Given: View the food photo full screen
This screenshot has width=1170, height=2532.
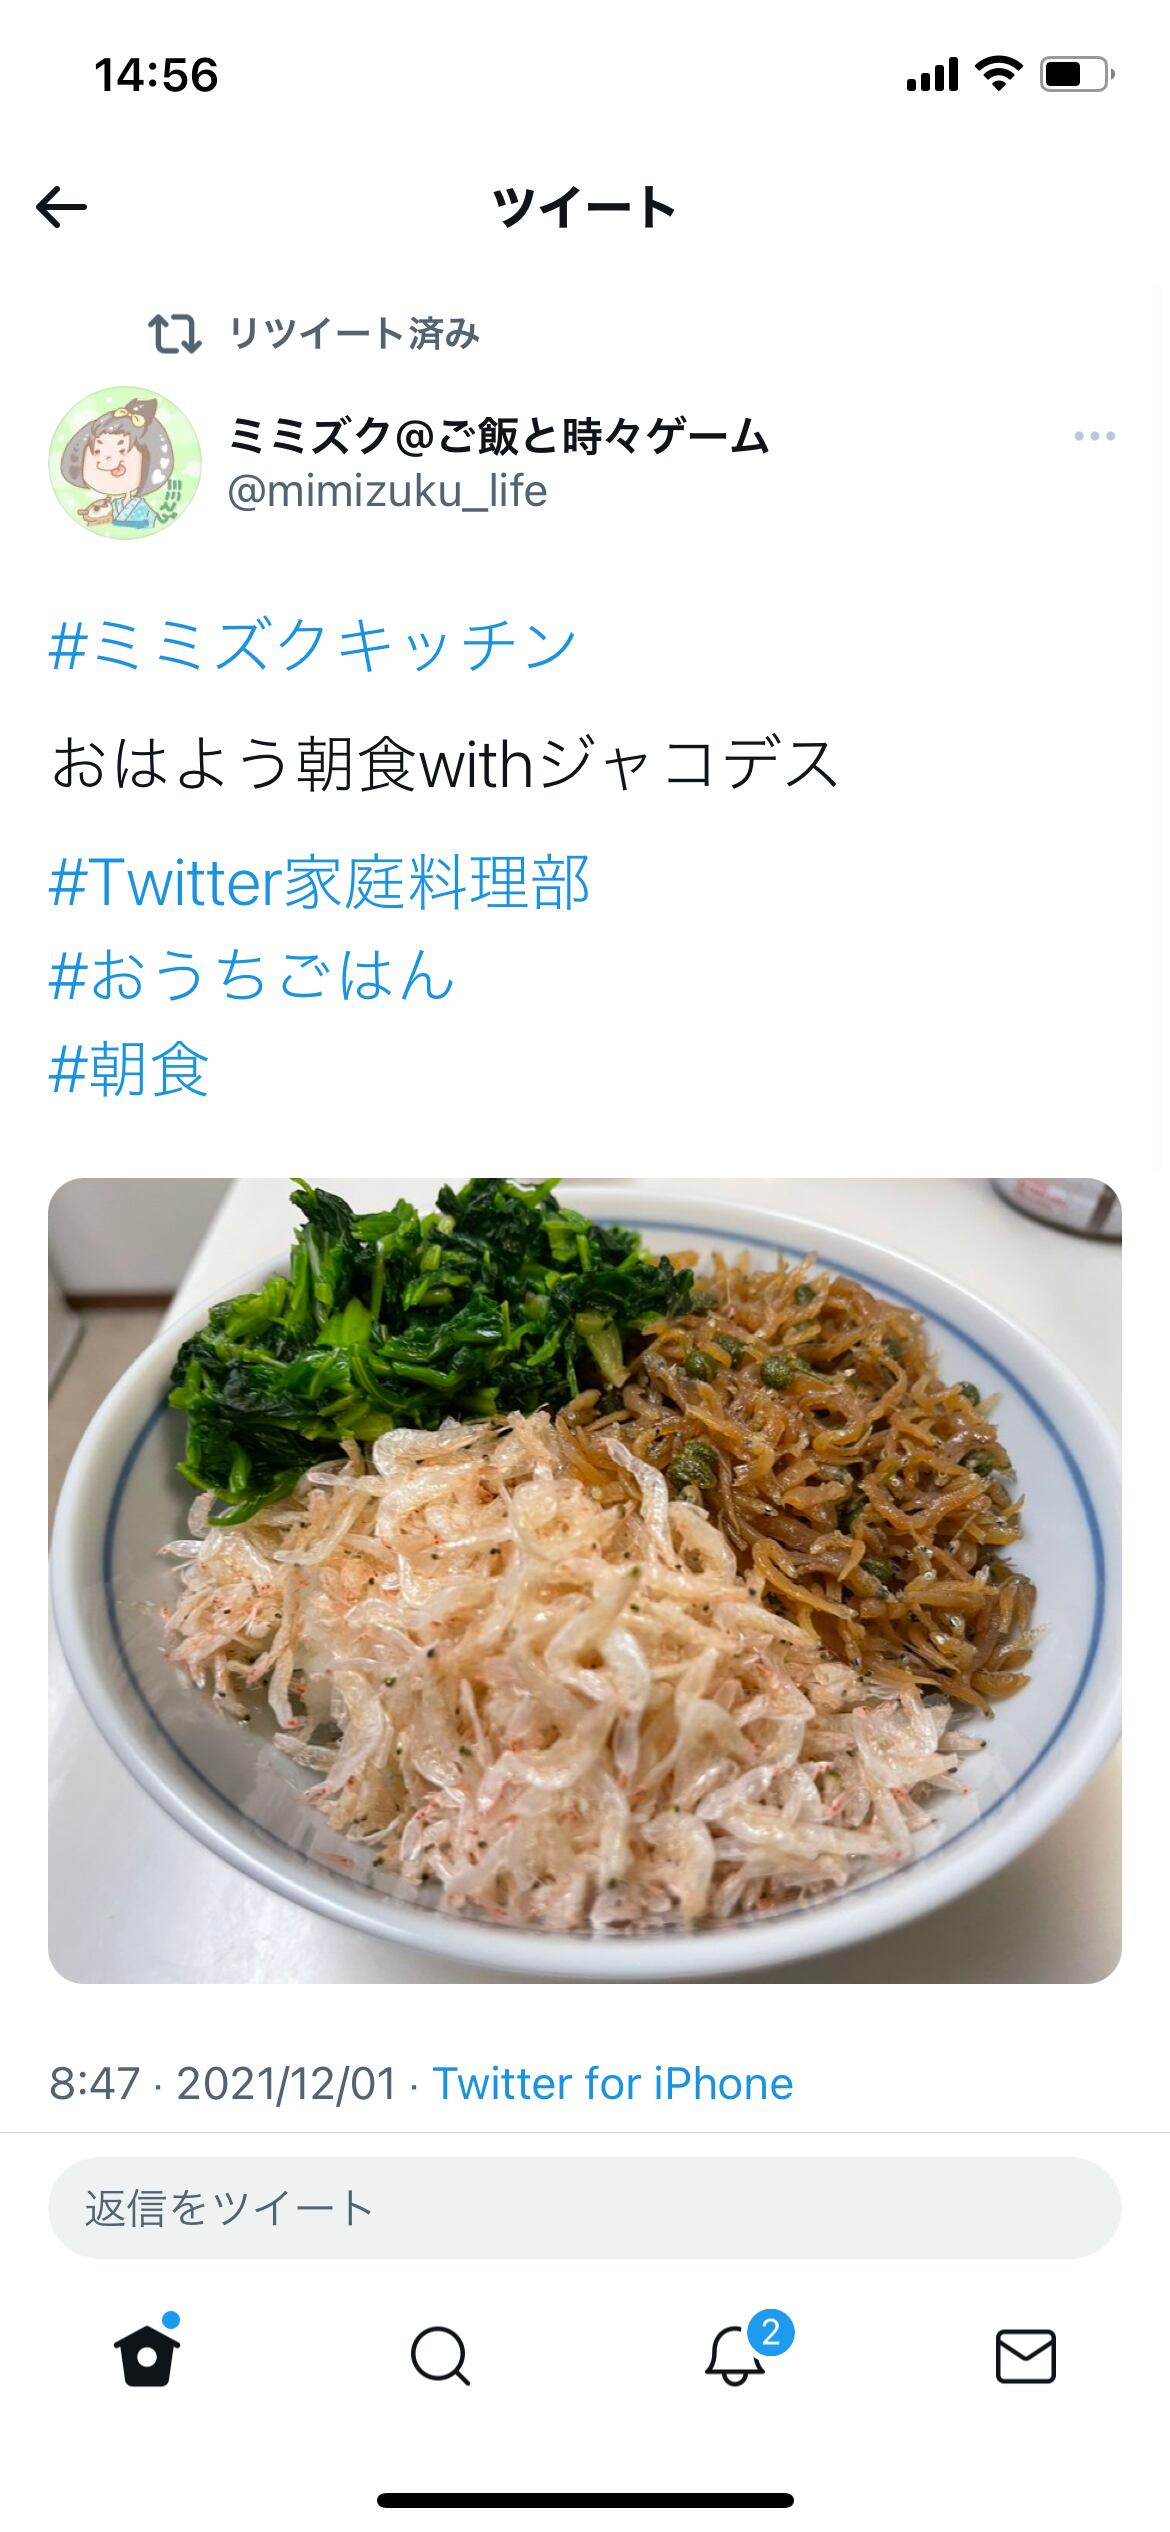Looking at the screenshot, I should [585, 1580].
